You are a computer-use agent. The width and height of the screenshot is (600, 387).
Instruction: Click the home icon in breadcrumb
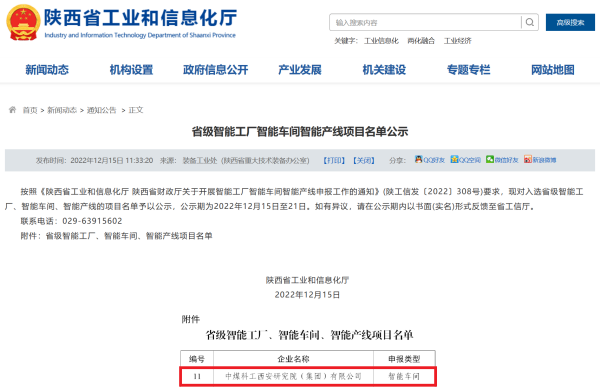12,110
